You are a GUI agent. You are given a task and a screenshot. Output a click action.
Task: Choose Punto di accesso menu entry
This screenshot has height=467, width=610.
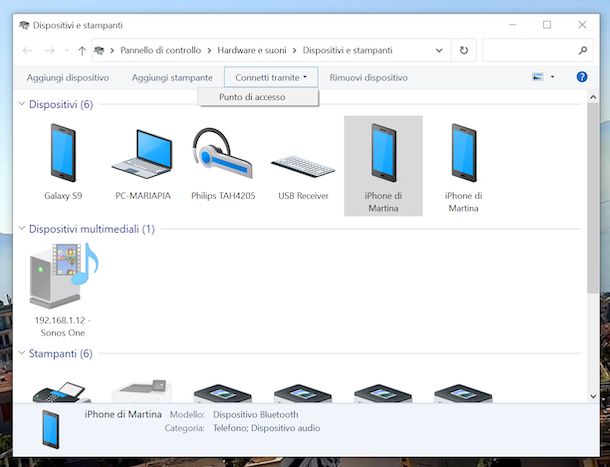click(x=258, y=97)
